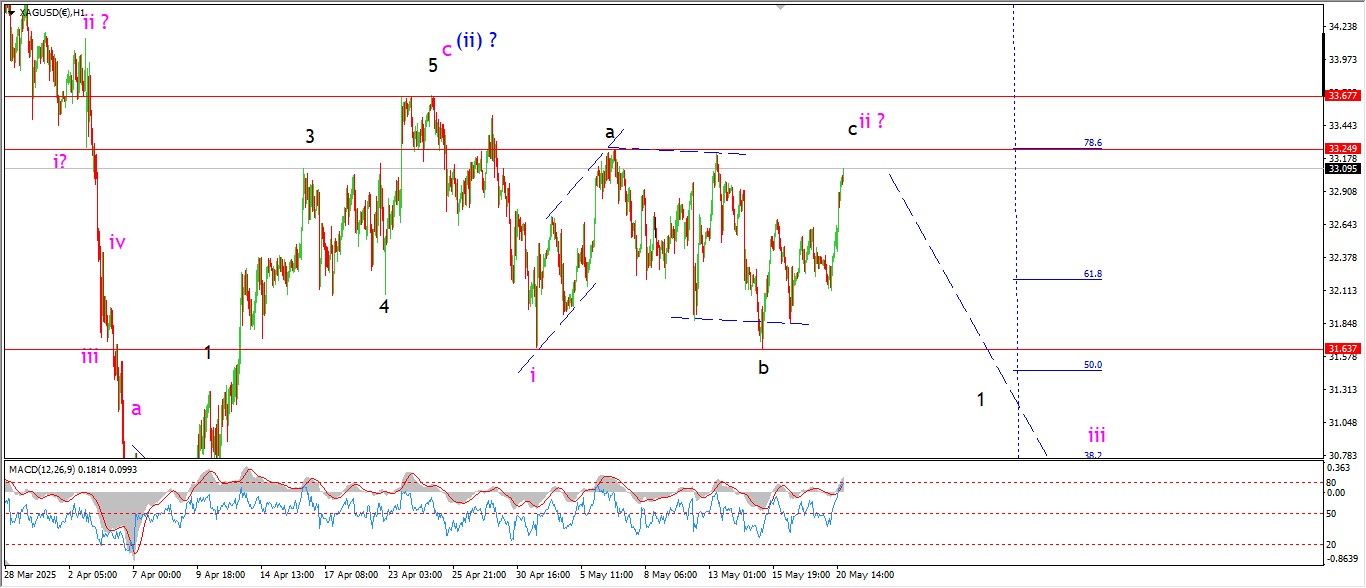
Task: Click the arrow icon beside XAGUSD title
Action: pos(10,11)
